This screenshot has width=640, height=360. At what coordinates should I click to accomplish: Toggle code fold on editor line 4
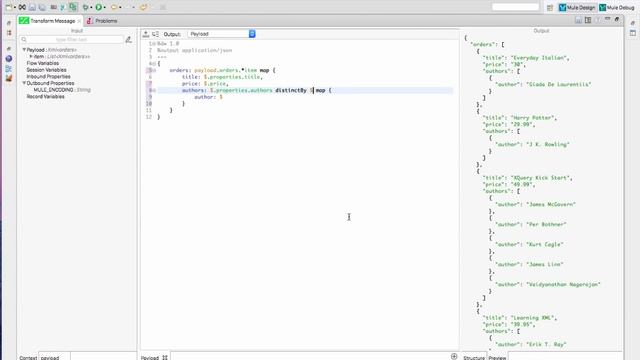coord(154,64)
